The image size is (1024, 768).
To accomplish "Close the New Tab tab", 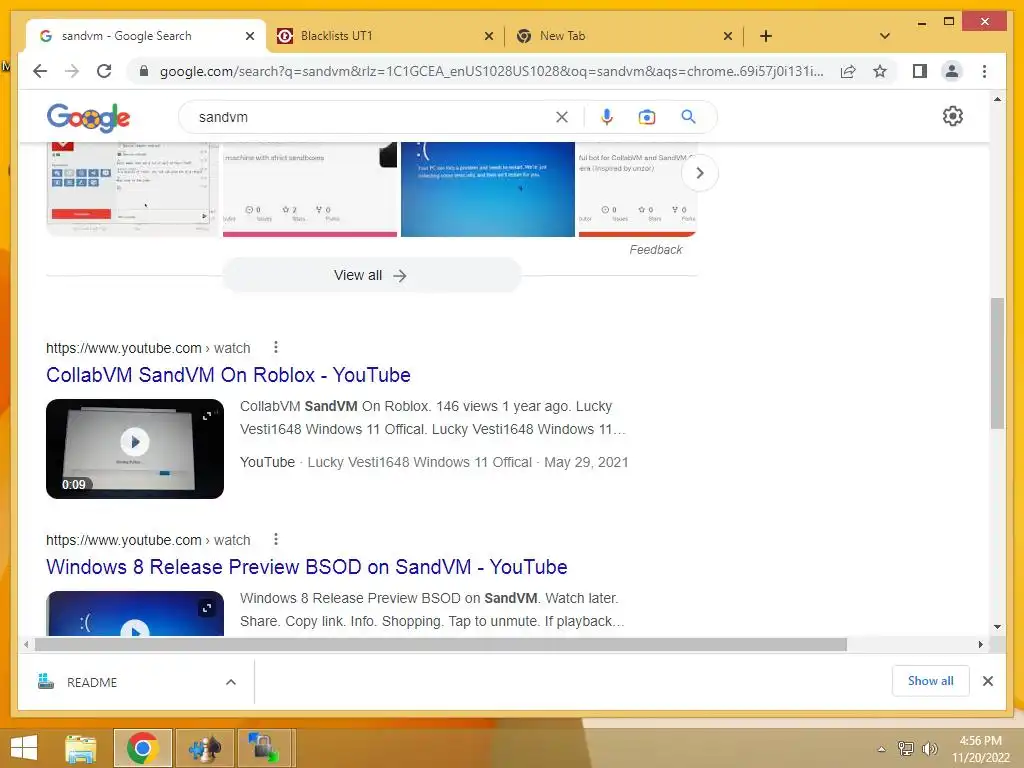I will point(728,36).
